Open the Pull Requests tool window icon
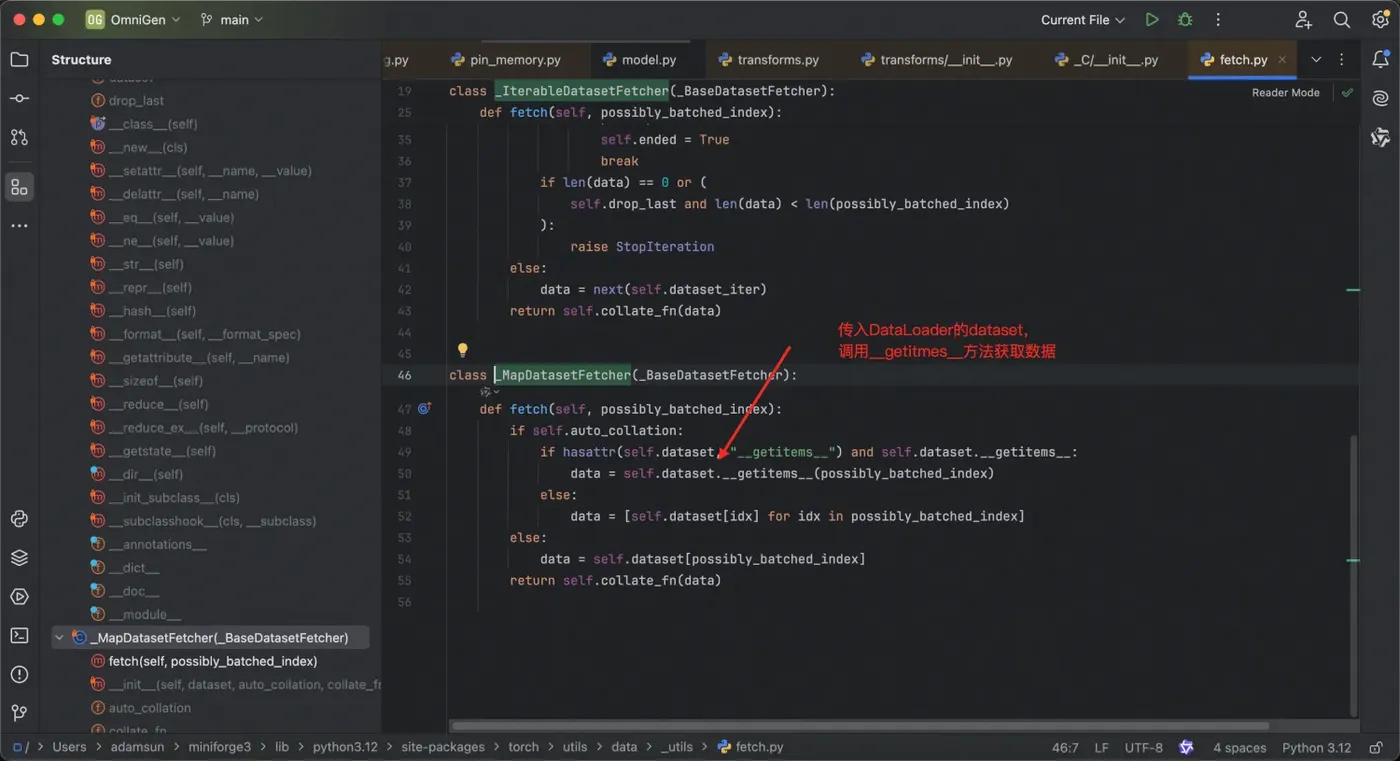1400x761 pixels. 19,137
